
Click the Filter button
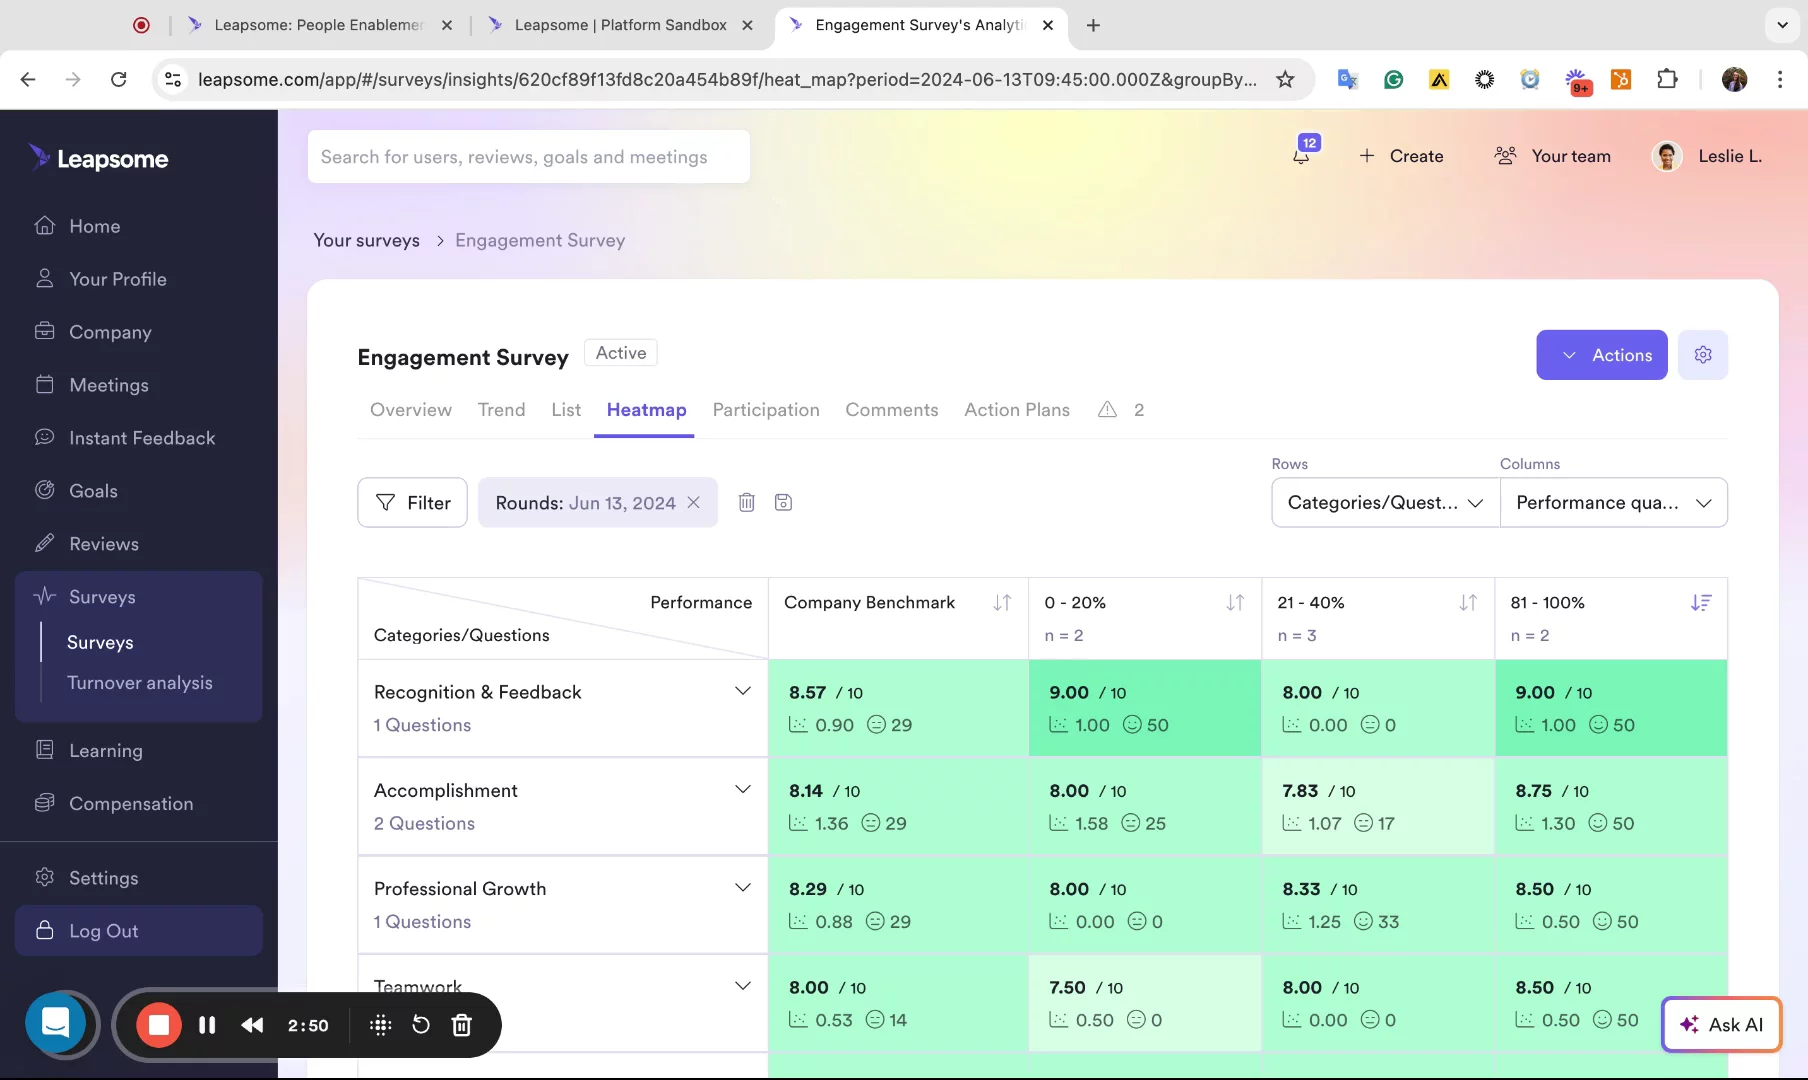(412, 503)
